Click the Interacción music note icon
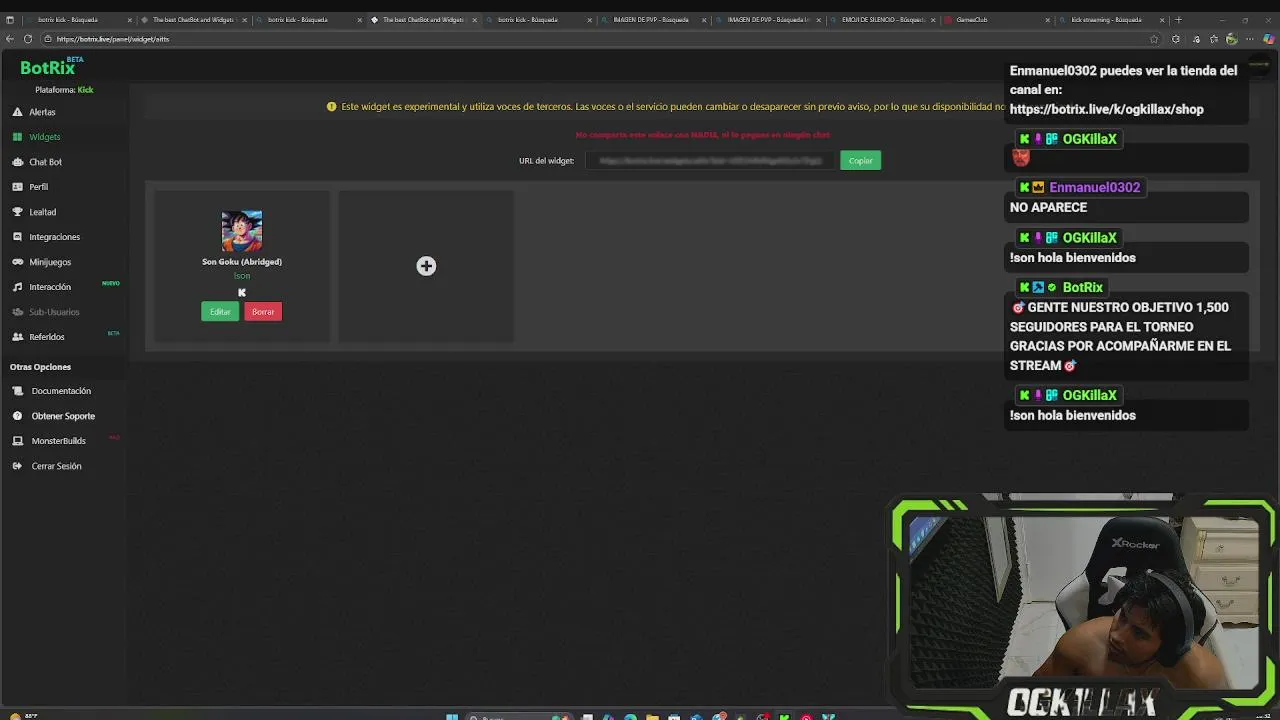This screenshot has width=1280, height=720. 18,287
